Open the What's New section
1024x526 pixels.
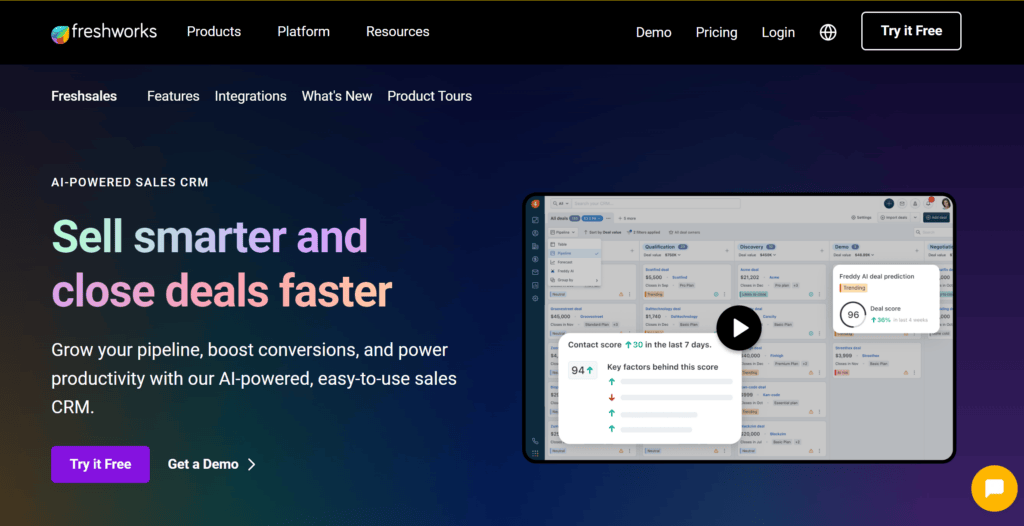[337, 96]
